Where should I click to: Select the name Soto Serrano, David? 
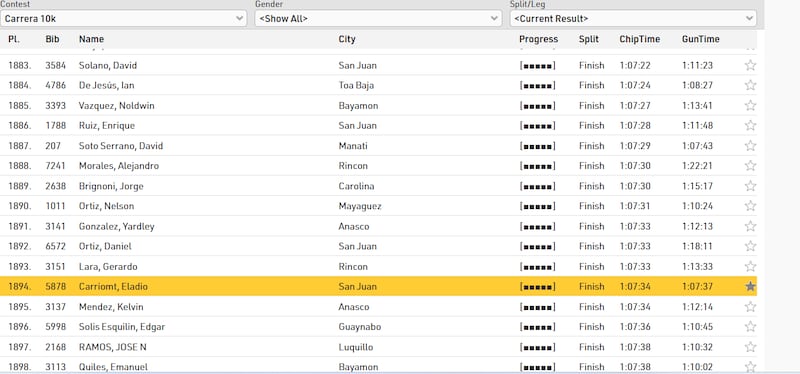tap(121, 146)
